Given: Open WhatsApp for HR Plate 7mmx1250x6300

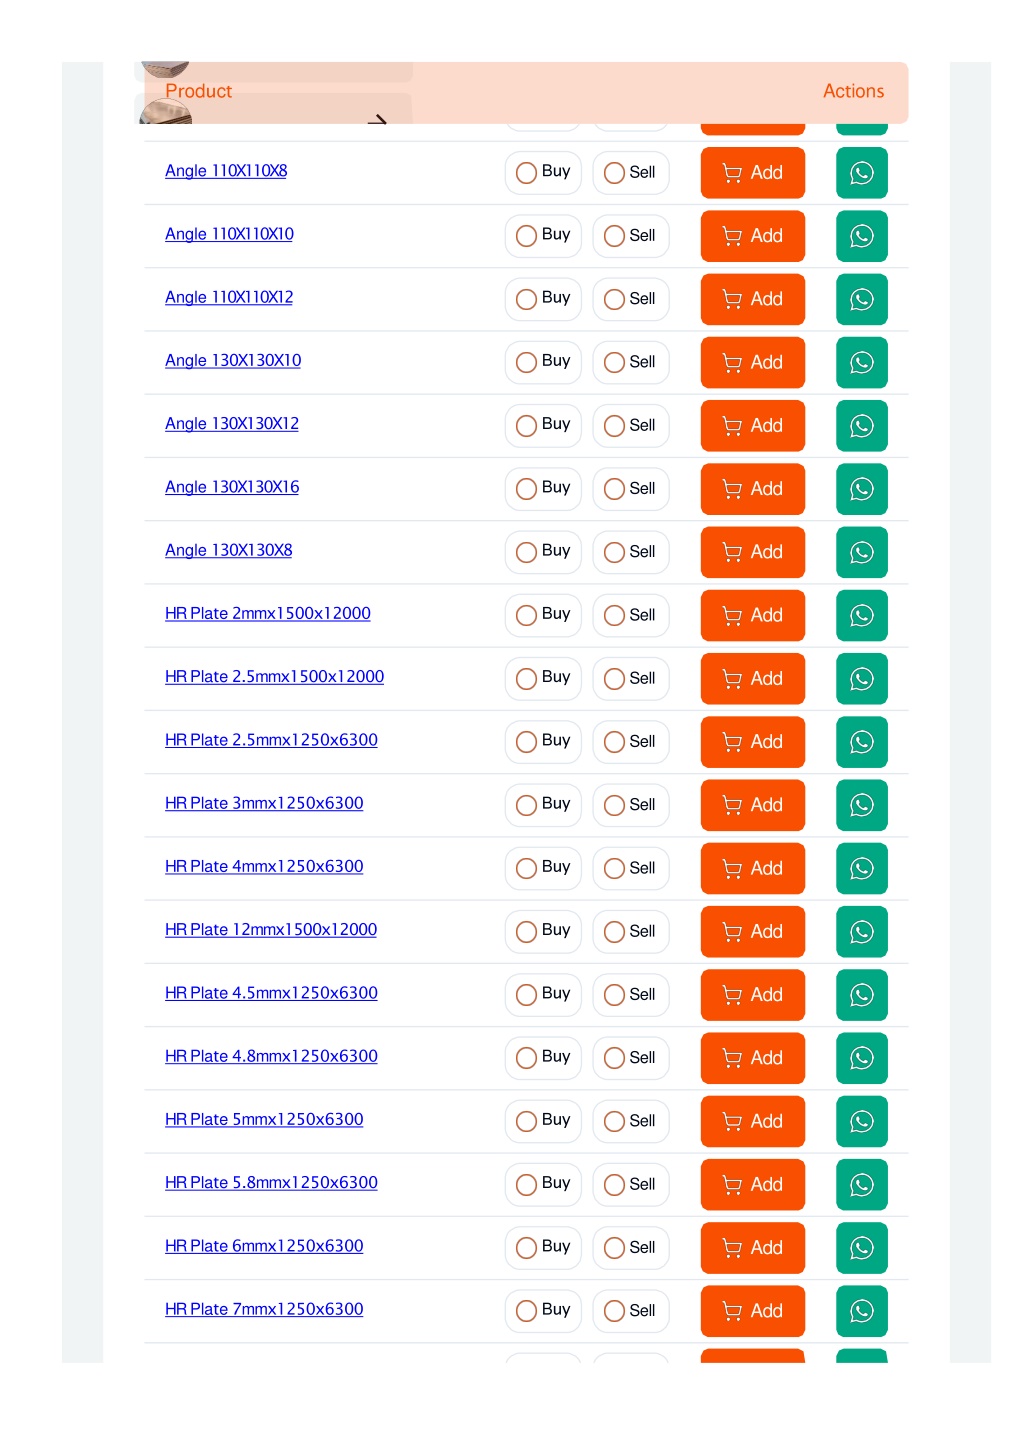Looking at the screenshot, I should point(861,1311).
